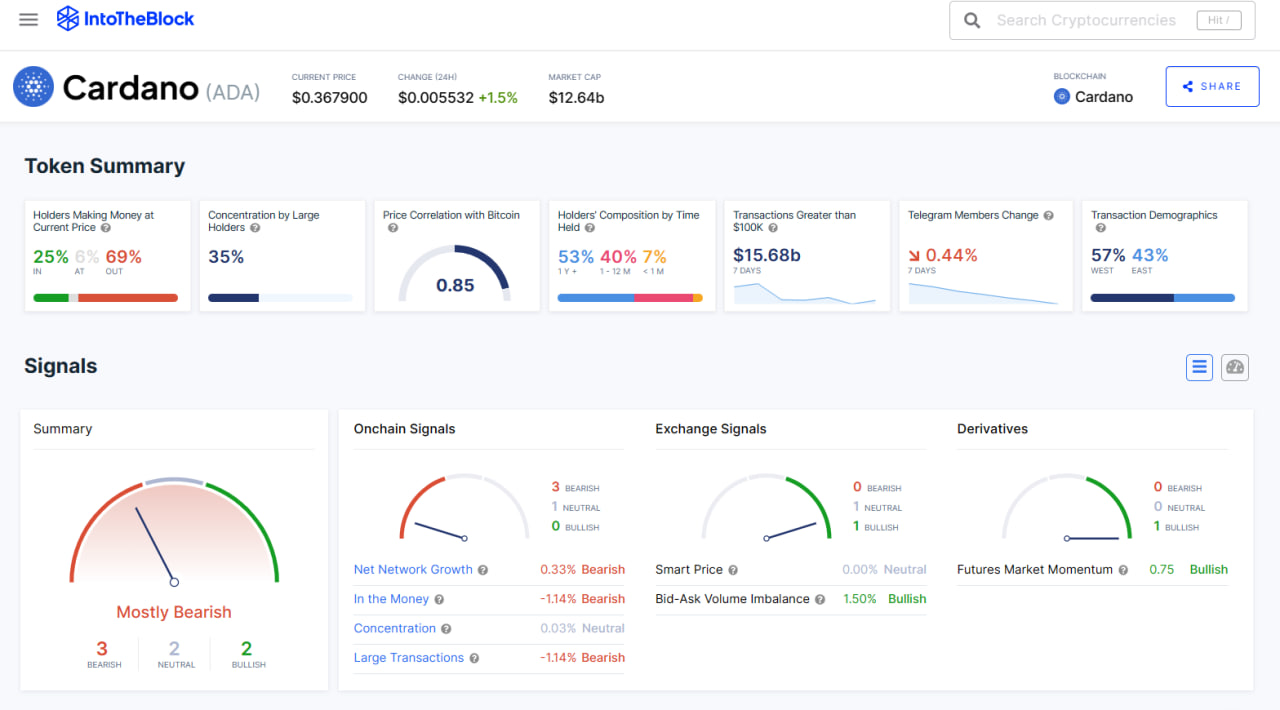
Task: Click the Telegram 0.44% decrease value
Action: (x=942, y=255)
